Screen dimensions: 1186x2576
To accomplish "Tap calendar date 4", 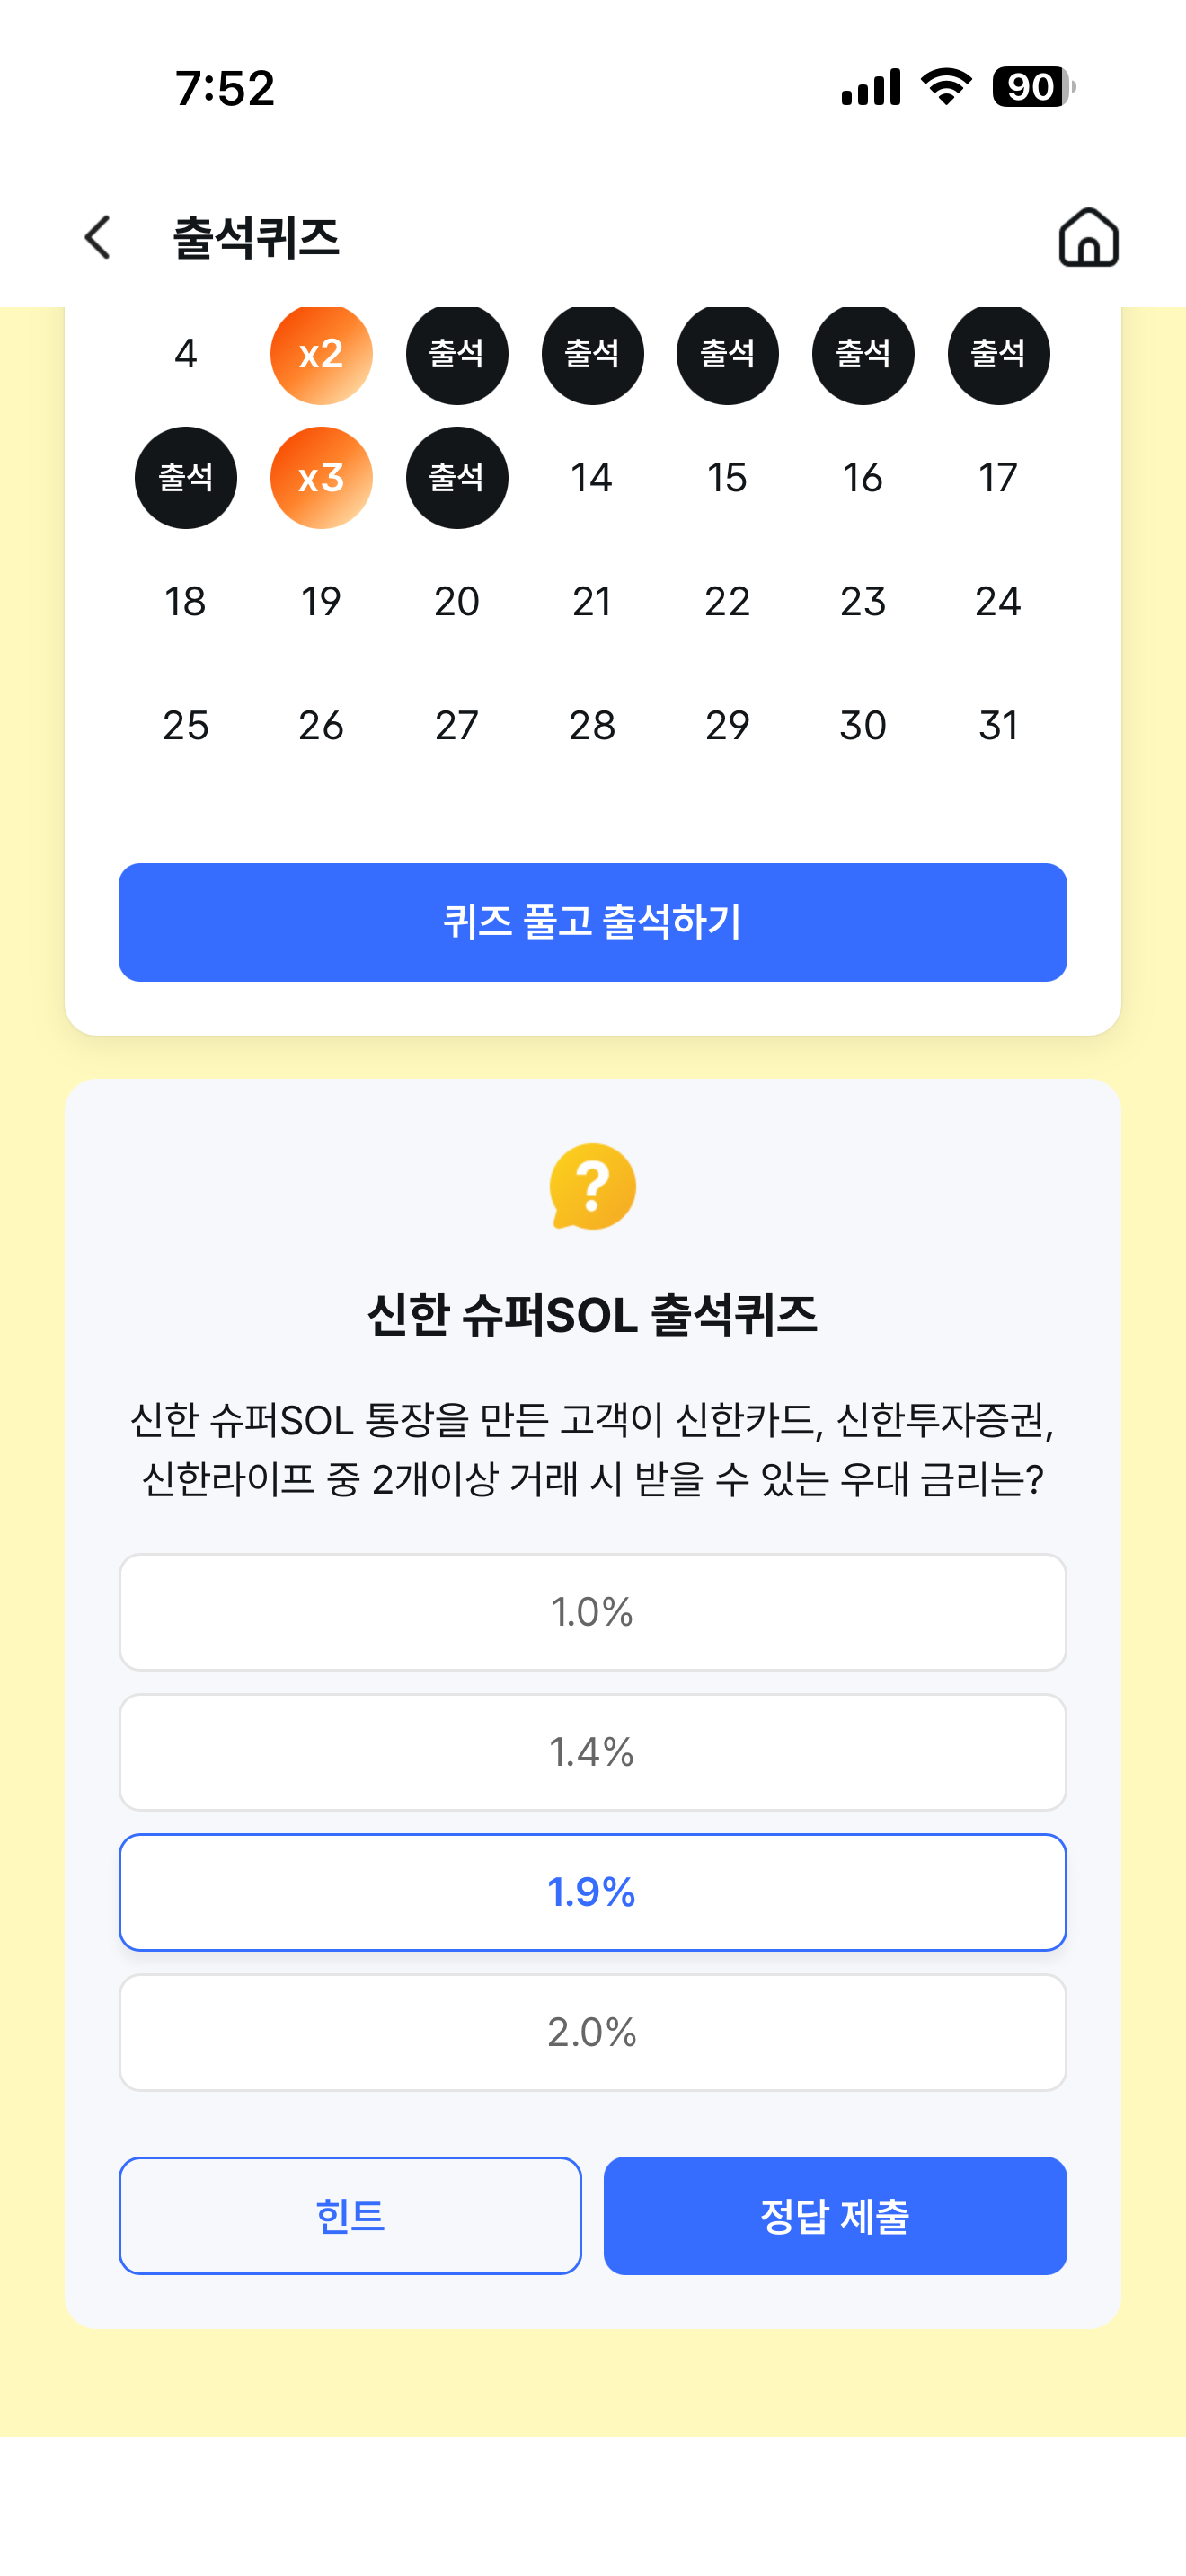I will click(186, 354).
